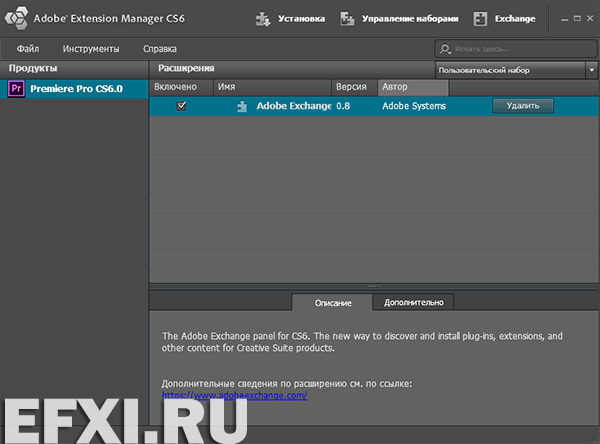The image size is (600, 444).
Task: Maximize the Extension Manager window
Action: pyautogui.click(x=577, y=18)
